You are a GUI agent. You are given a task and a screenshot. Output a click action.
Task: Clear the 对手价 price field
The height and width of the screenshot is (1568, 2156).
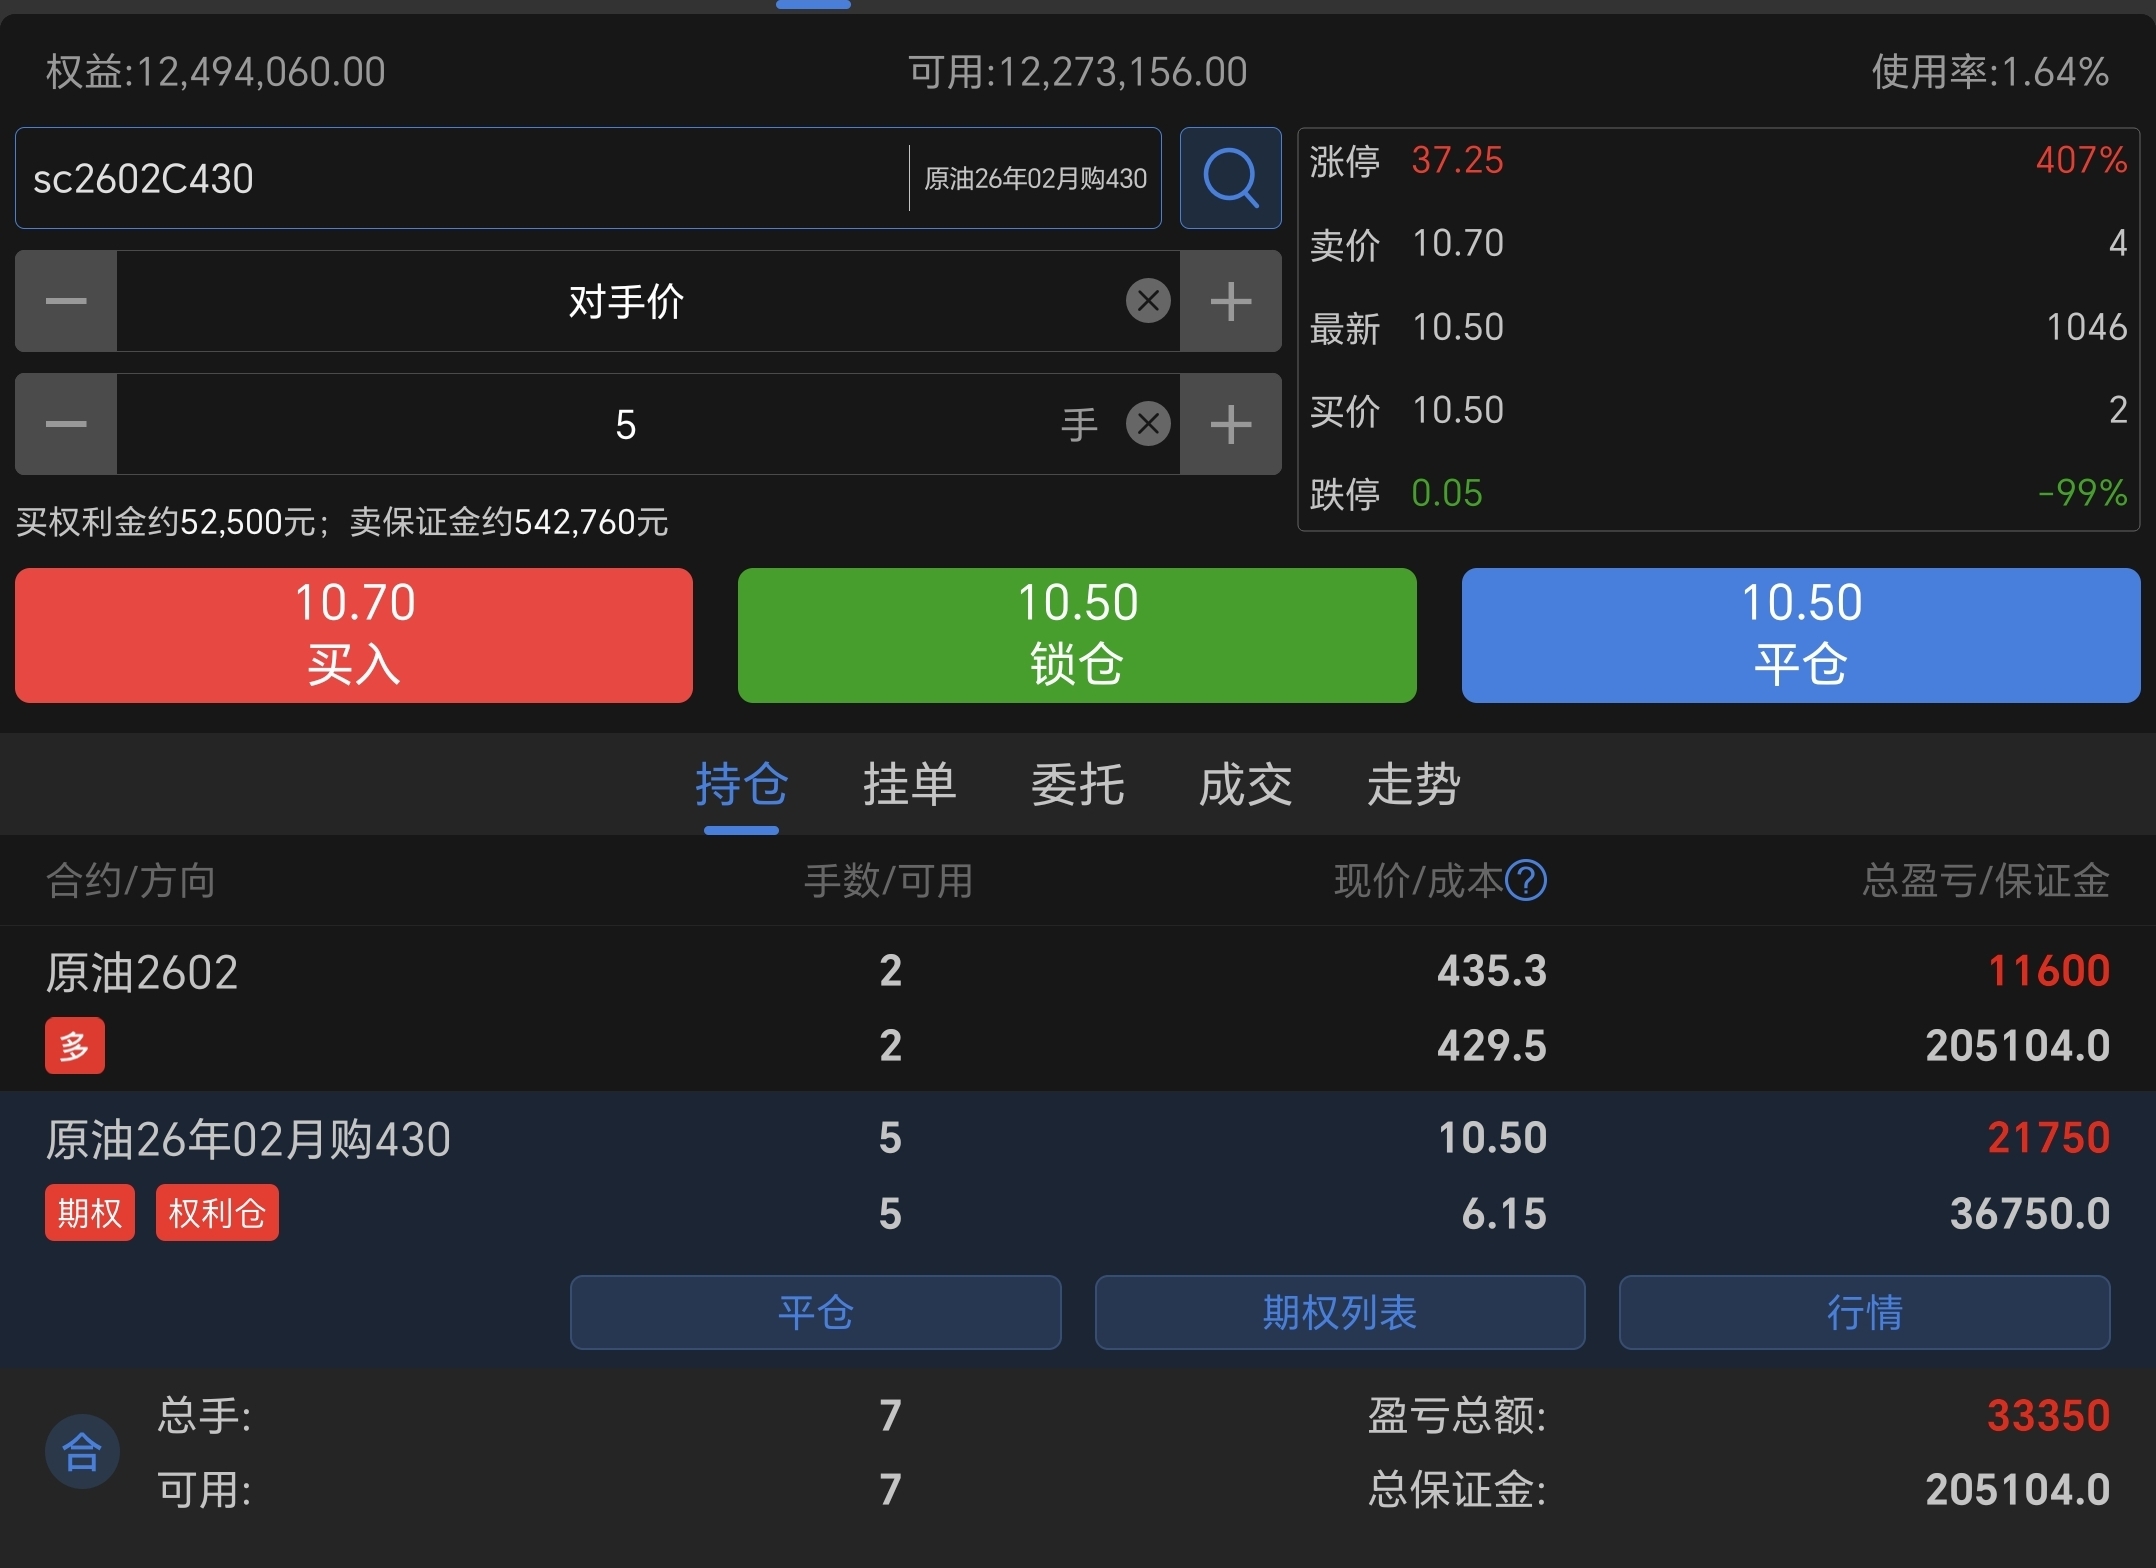tap(1148, 301)
